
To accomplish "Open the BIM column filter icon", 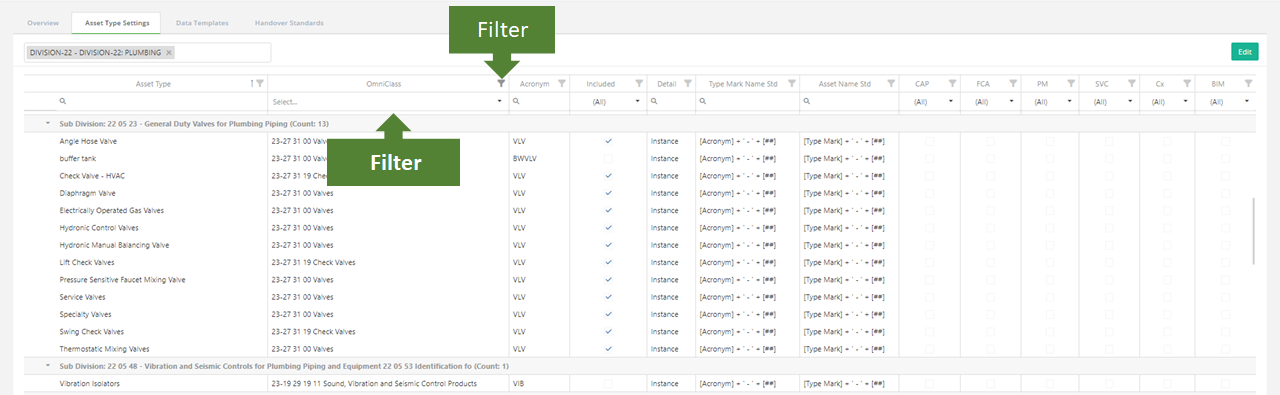I will tap(1247, 84).
